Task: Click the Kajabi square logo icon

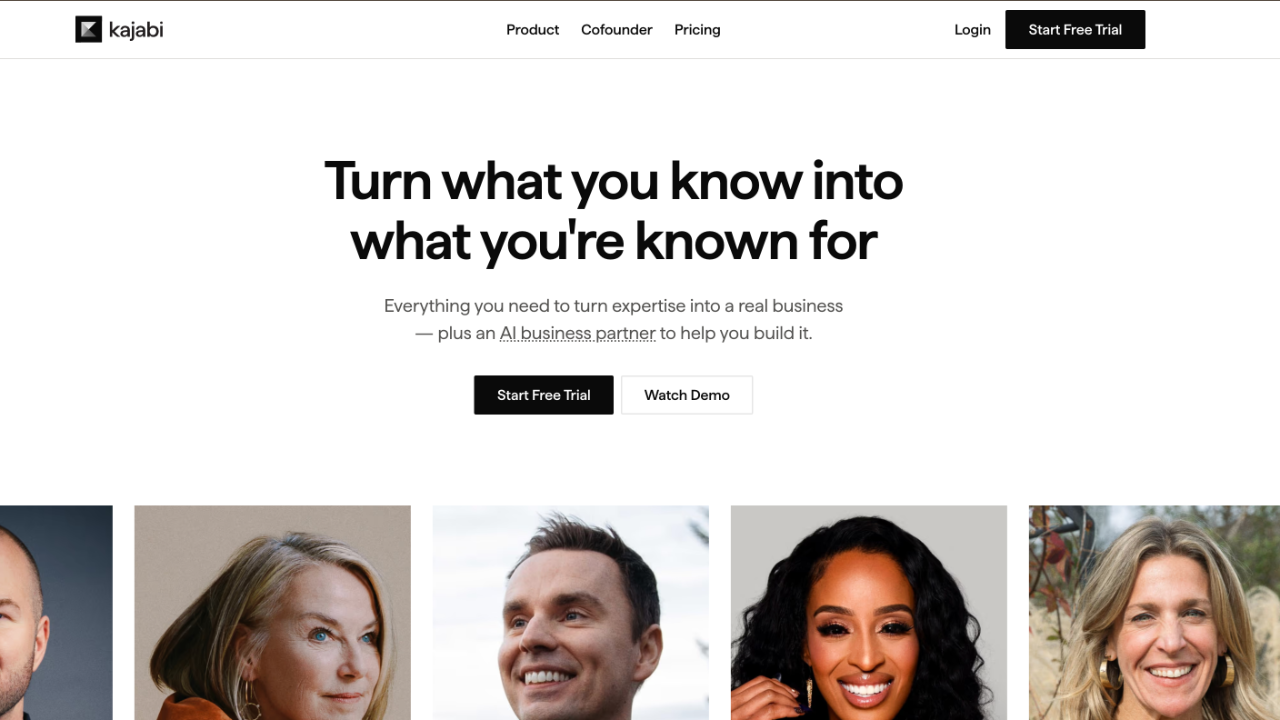Action: point(89,30)
